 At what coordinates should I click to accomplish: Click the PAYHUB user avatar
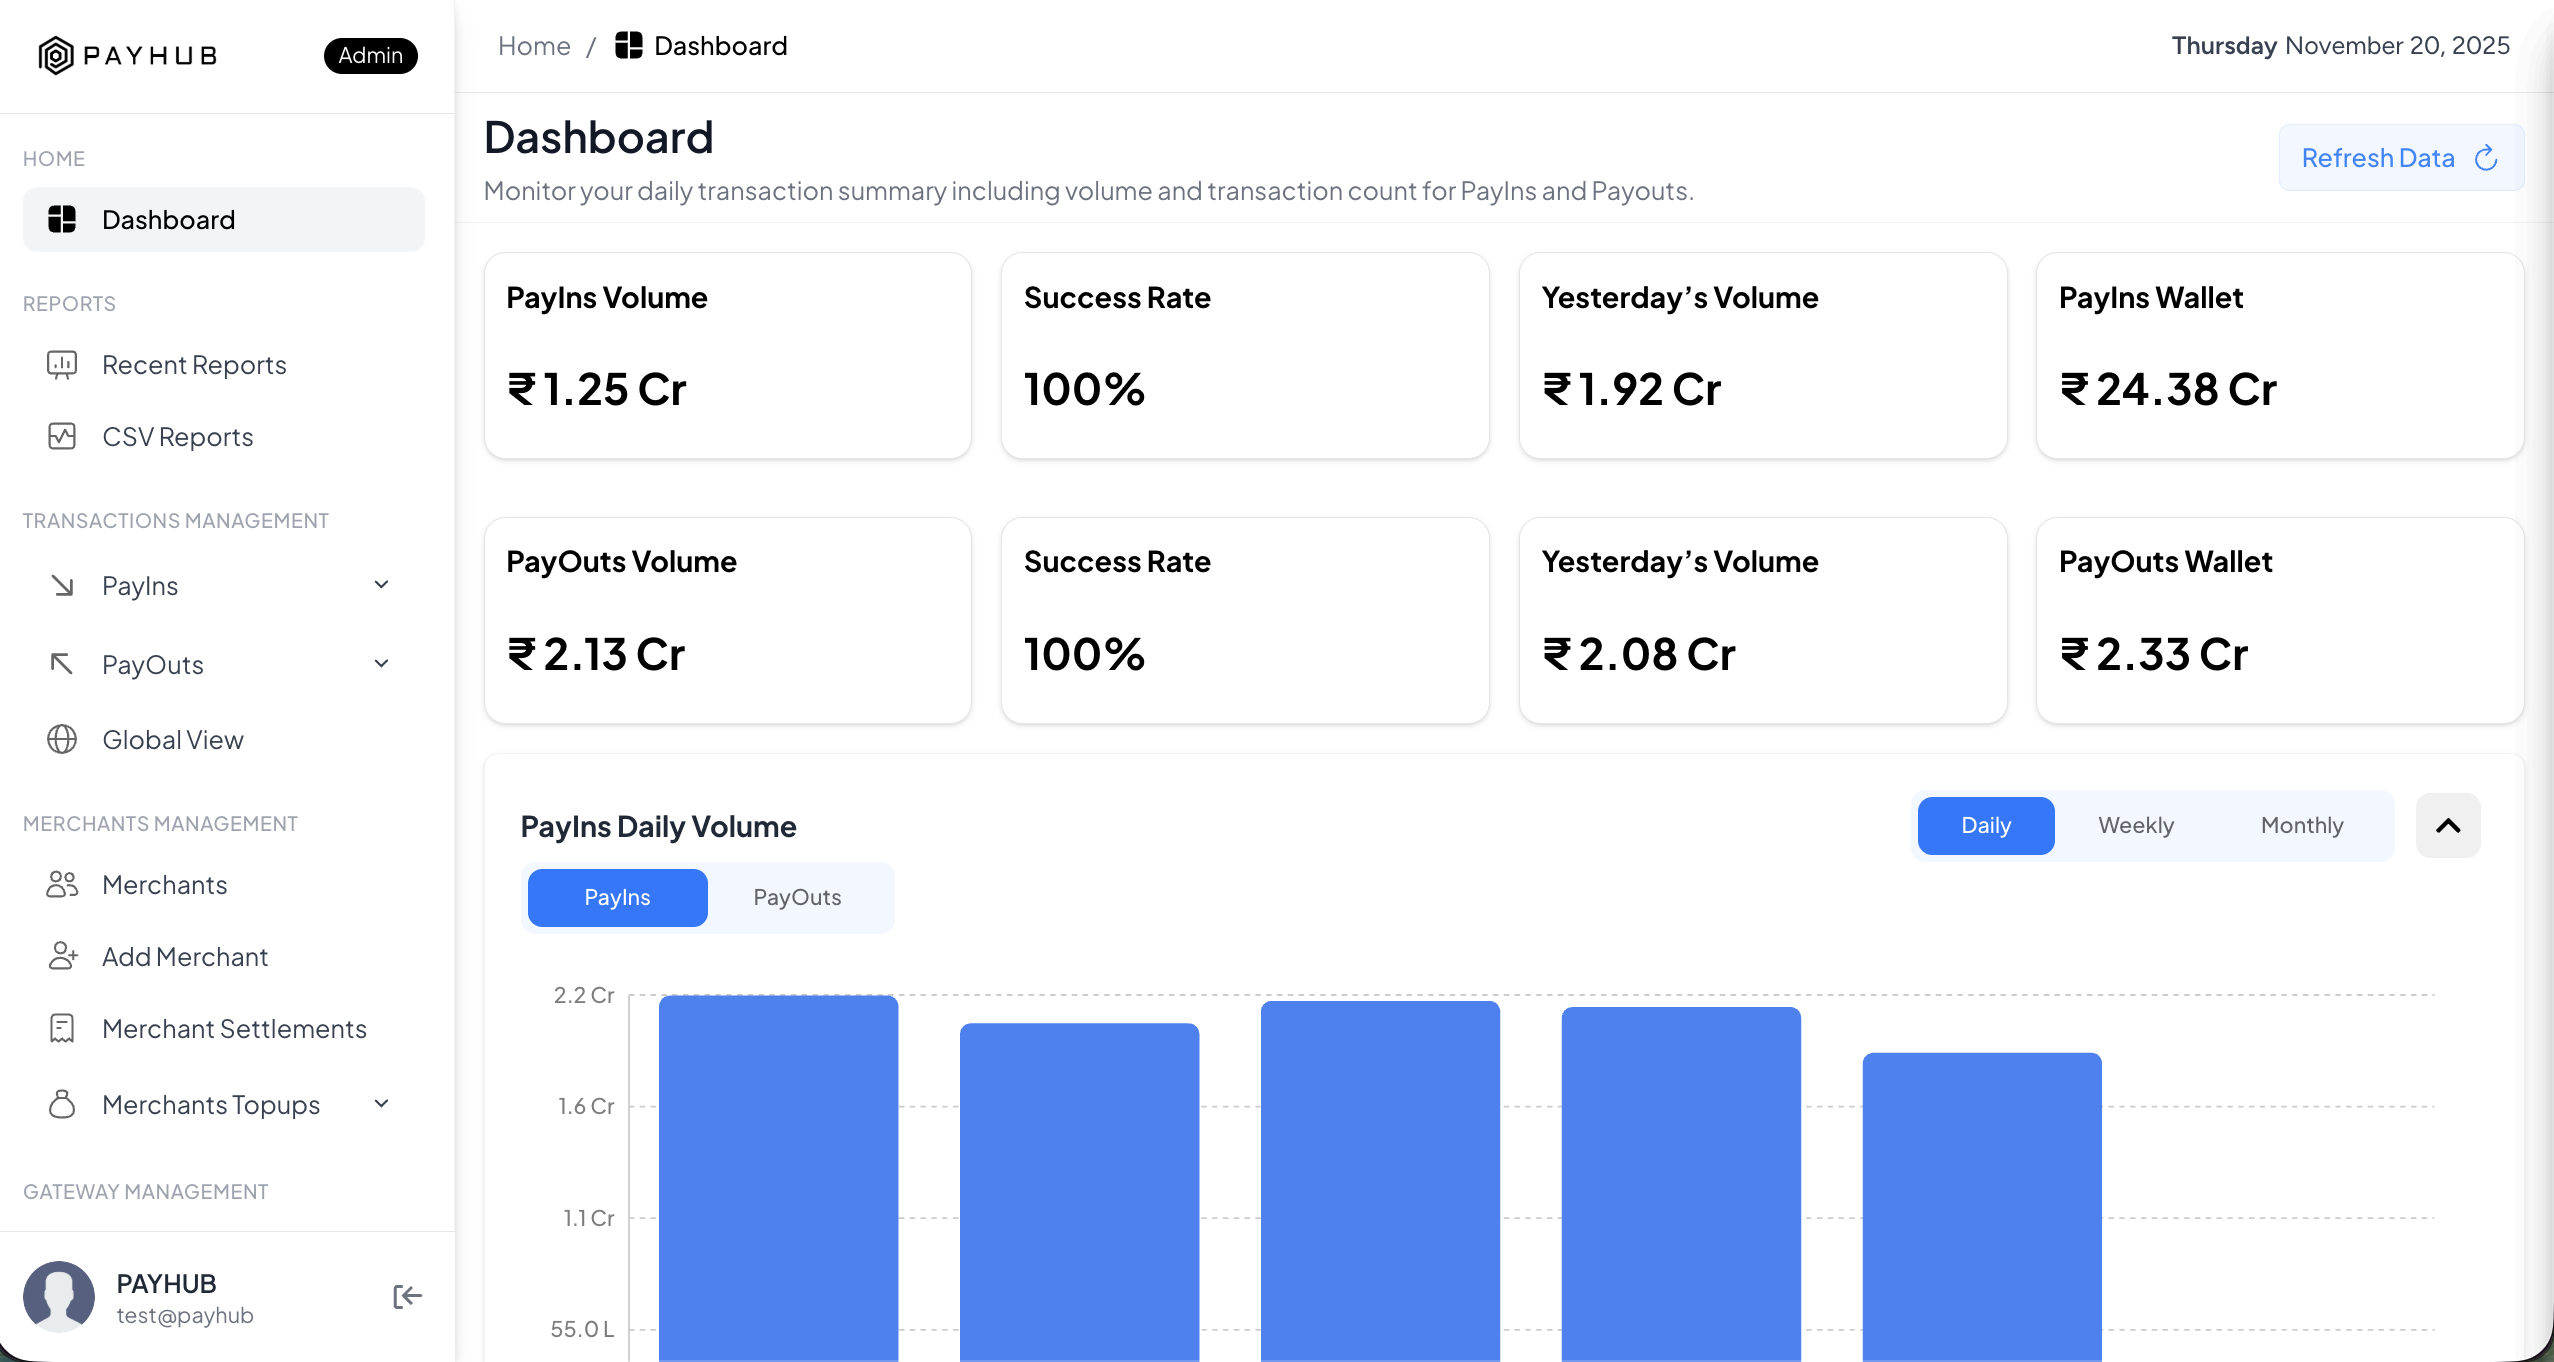click(59, 1297)
